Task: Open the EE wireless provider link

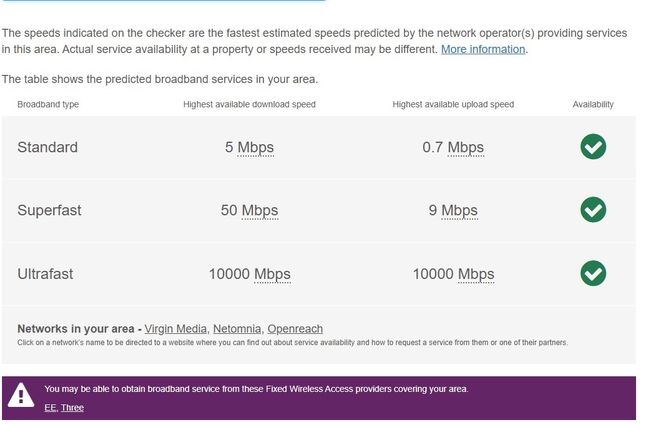Action: tap(50, 408)
